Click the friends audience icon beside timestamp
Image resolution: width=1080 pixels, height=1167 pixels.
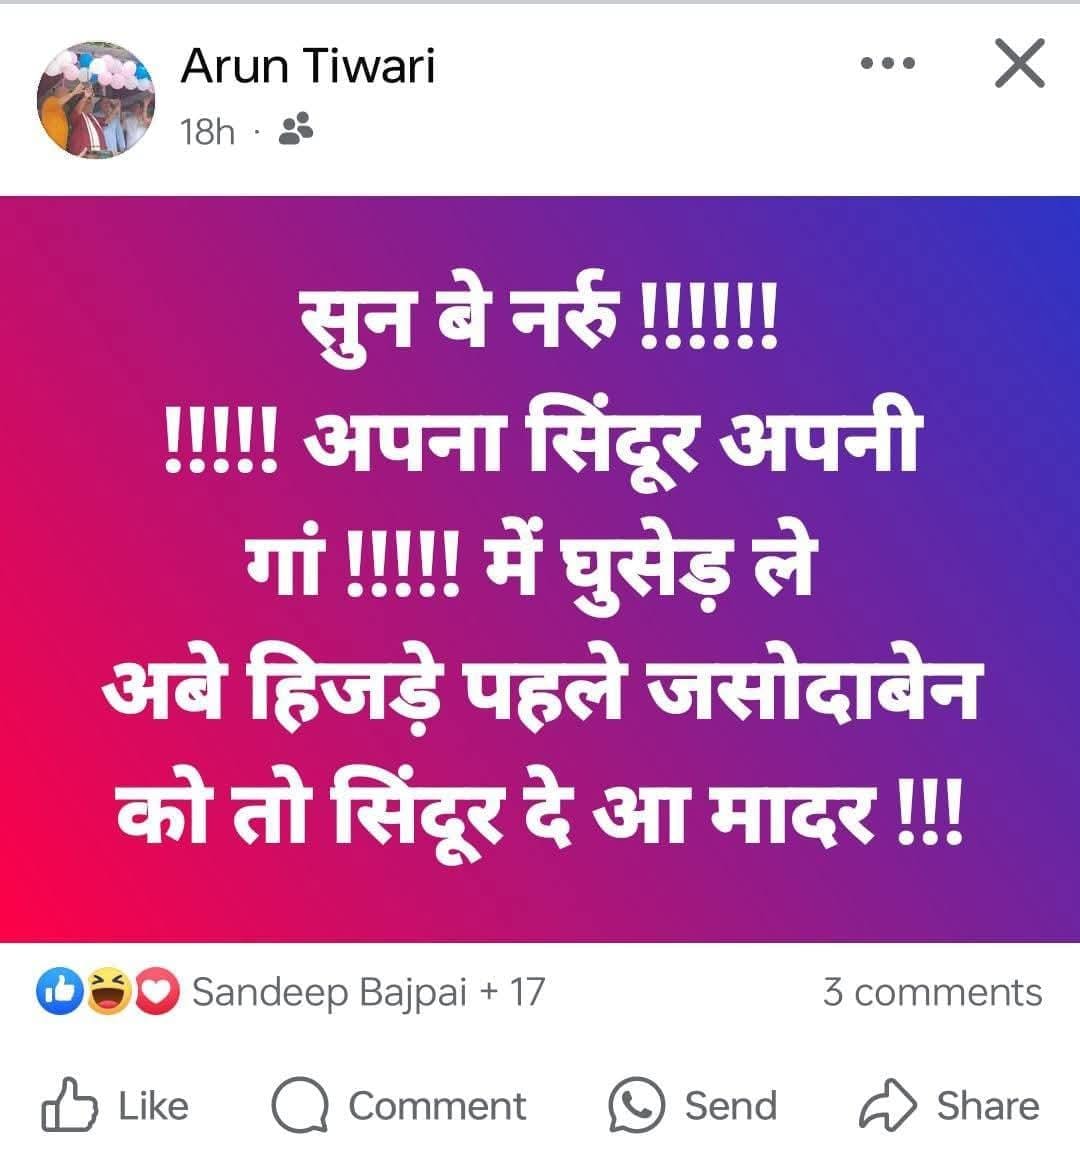[x=295, y=129]
